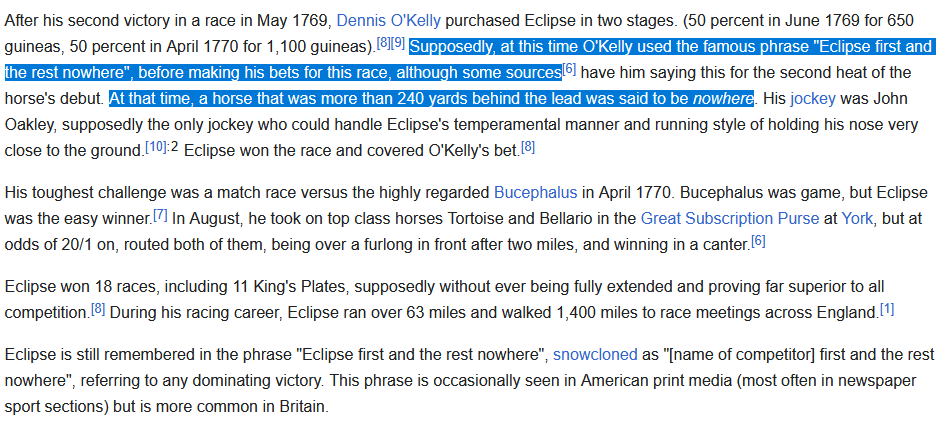This screenshot has width=940, height=429.
Task: Click citation [6] after 'some sources'
Action: click(x=569, y=69)
